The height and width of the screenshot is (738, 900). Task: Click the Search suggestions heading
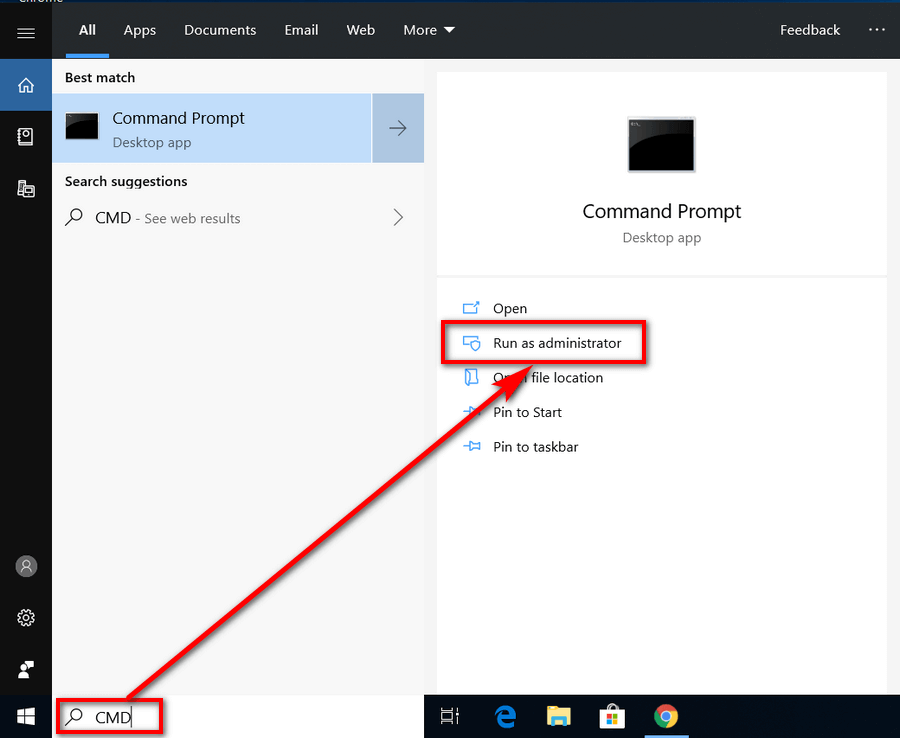point(126,181)
